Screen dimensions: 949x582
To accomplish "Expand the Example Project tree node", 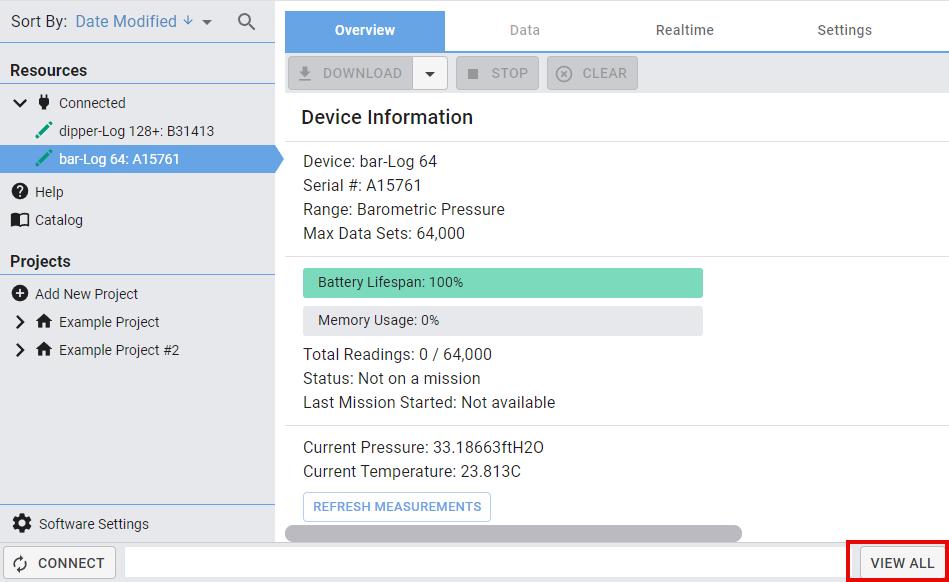I will 20,322.
